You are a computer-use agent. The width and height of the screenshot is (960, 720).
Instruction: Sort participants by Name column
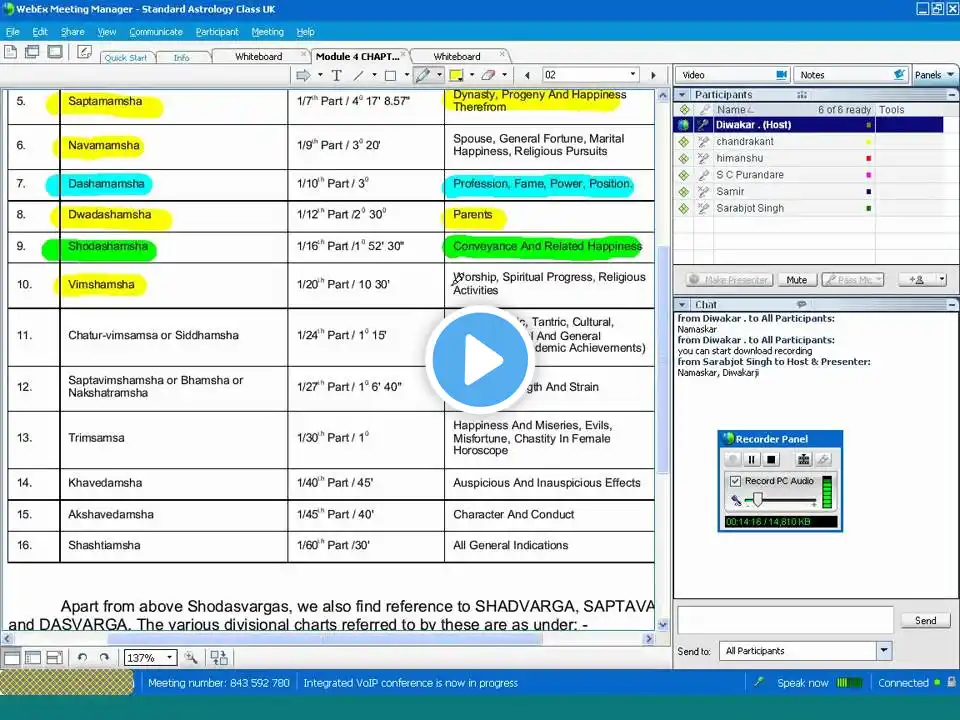[735, 110]
